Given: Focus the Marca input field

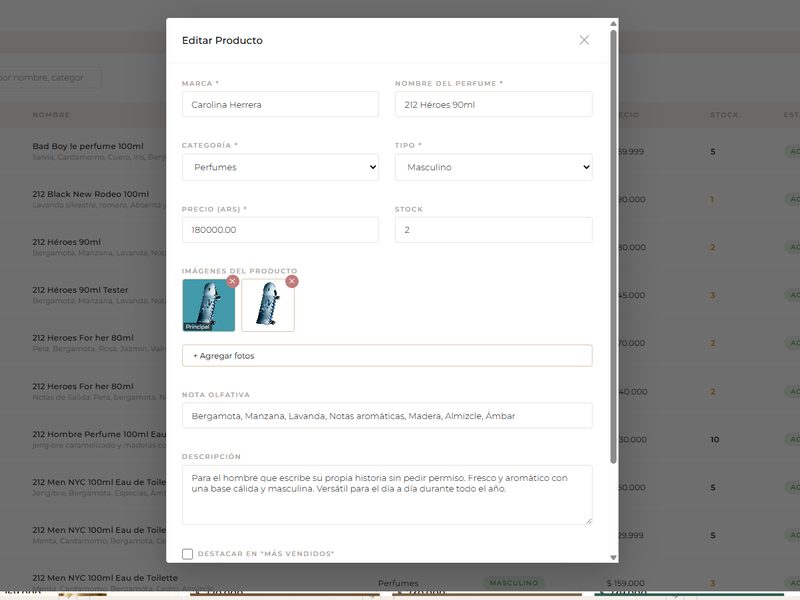Looking at the screenshot, I should [x=280, y=104].
